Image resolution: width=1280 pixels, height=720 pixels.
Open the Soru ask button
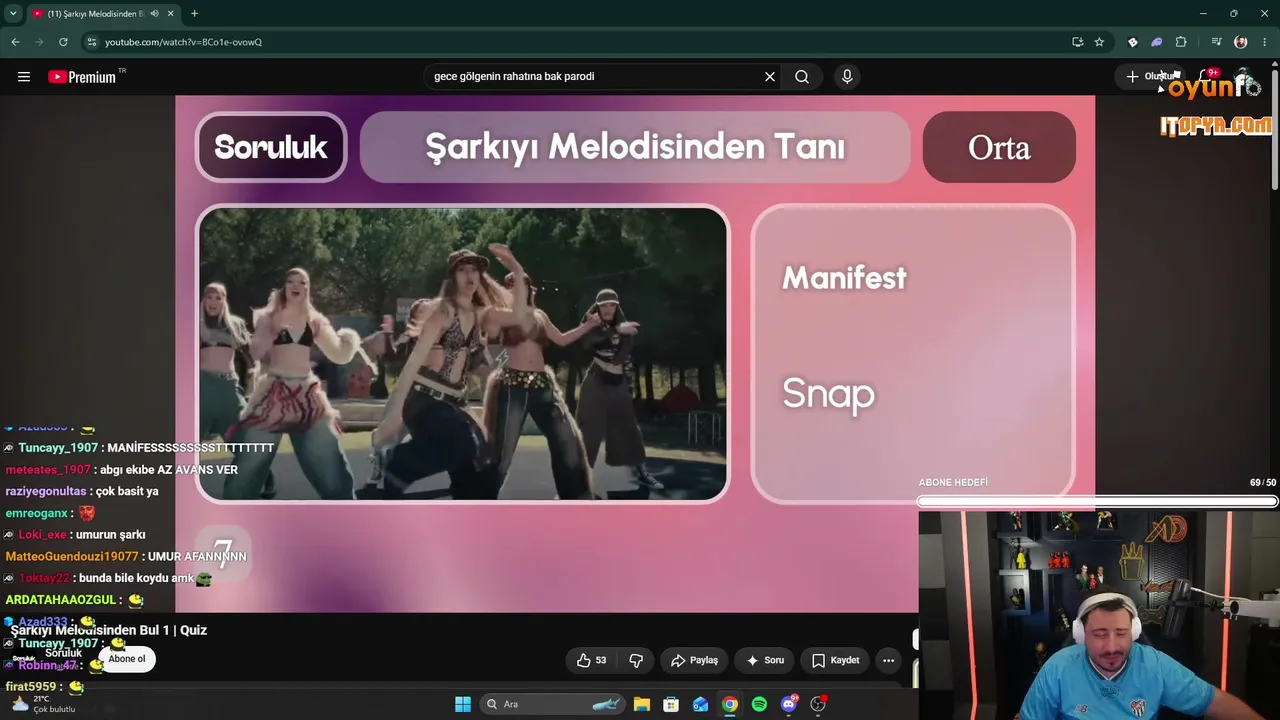tap(765, 660)
